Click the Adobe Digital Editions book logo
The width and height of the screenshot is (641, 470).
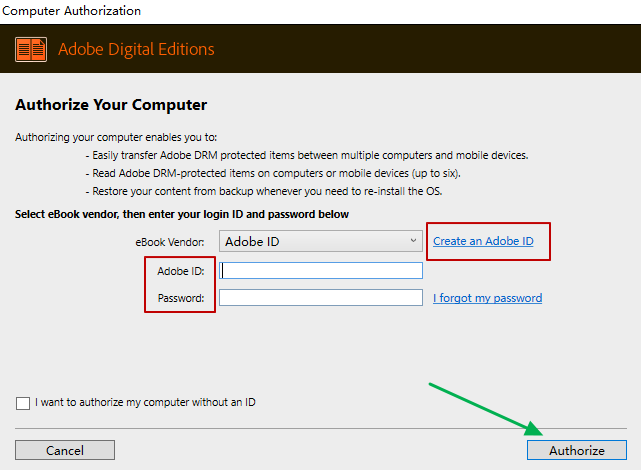[x=31, y=49]
